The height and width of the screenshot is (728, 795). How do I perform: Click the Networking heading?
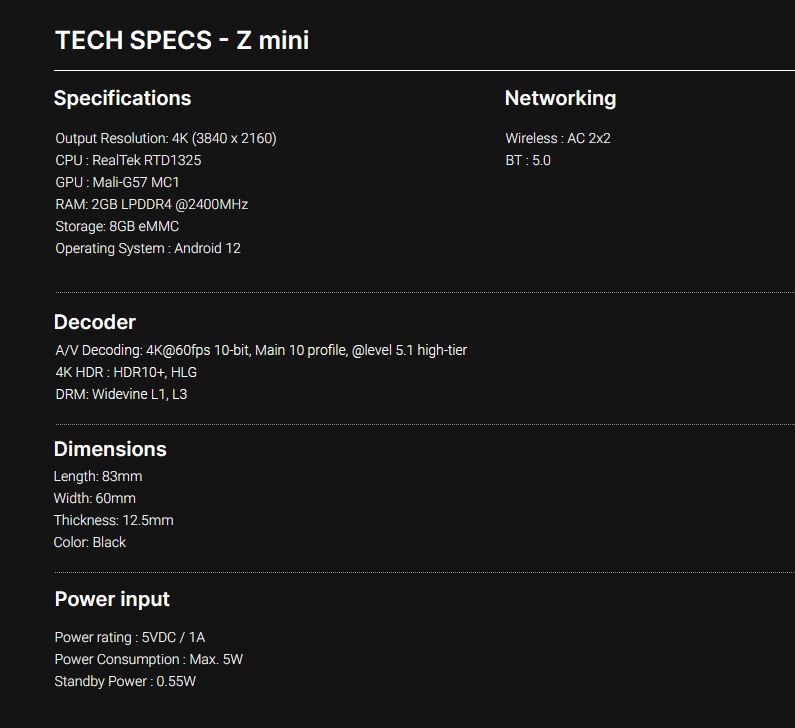click(x=560, y=98)
